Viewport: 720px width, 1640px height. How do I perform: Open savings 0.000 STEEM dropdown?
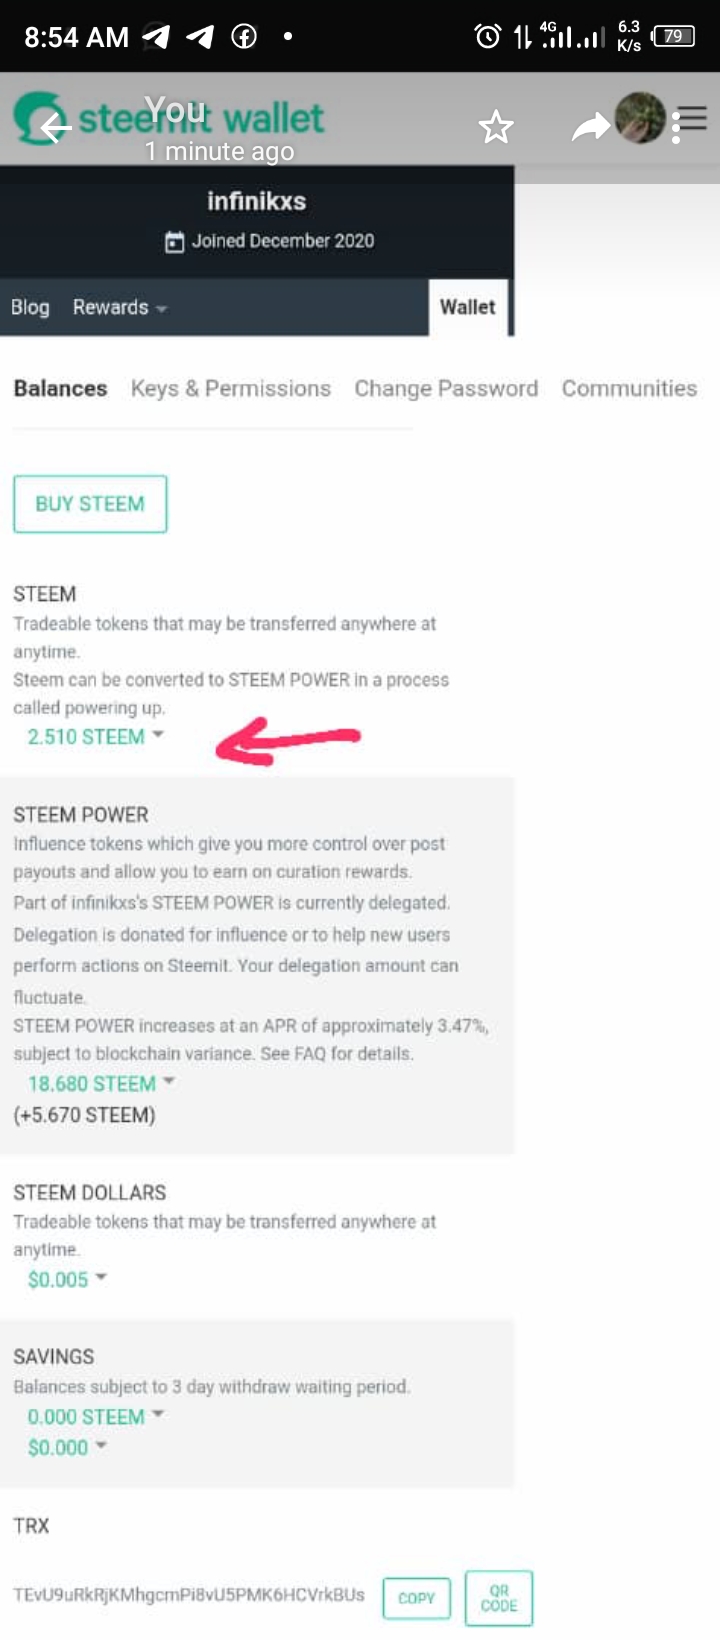(x=95, y=1417)
